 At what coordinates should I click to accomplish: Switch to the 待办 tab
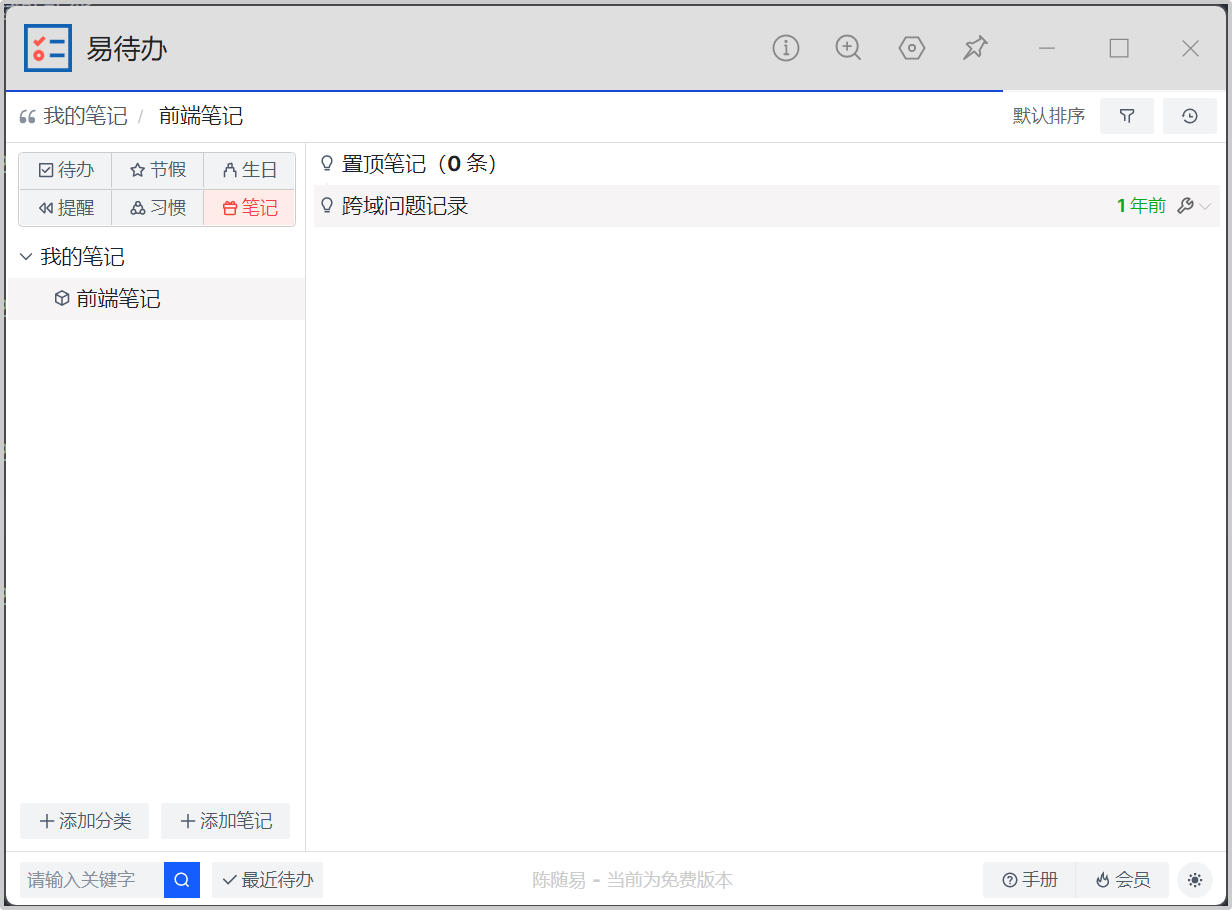pyautogui.click(x=65, y=170)
